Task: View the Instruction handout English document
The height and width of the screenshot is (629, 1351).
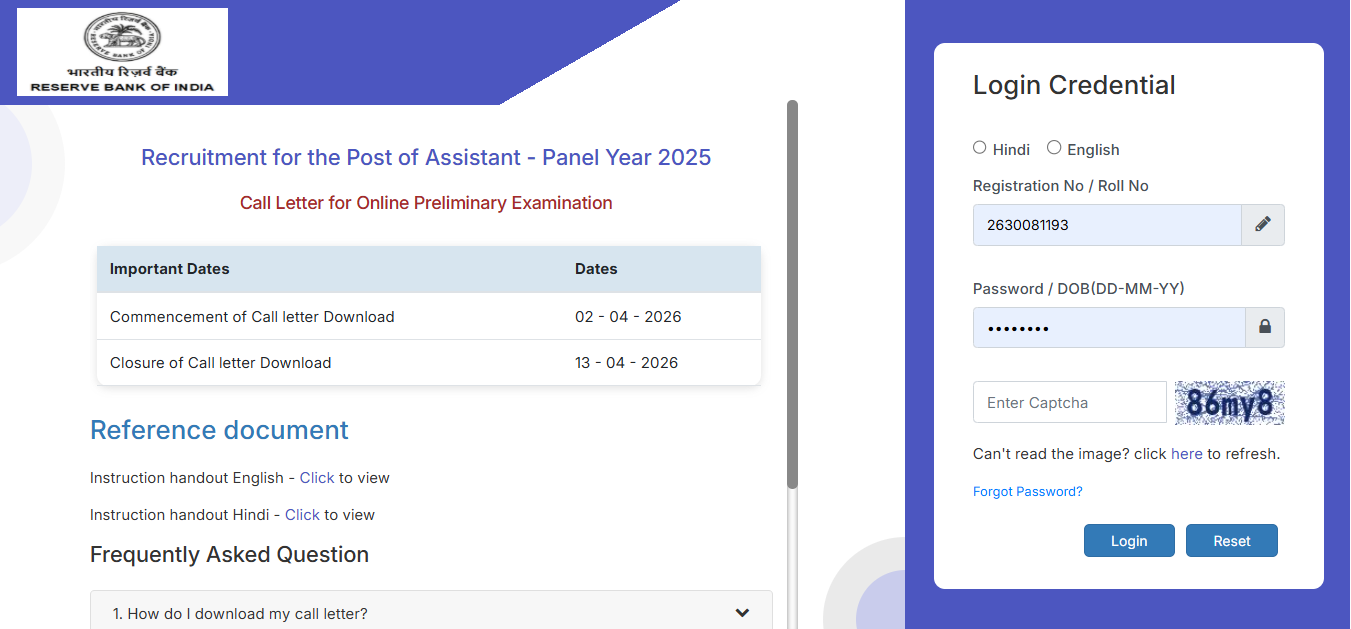Action: (x=316, y=477)
